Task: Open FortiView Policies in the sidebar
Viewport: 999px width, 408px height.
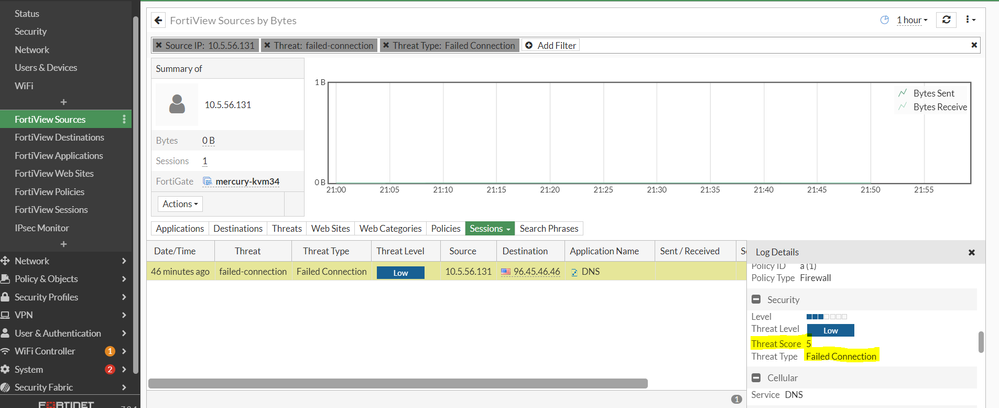Action: (x=50, y=192)
